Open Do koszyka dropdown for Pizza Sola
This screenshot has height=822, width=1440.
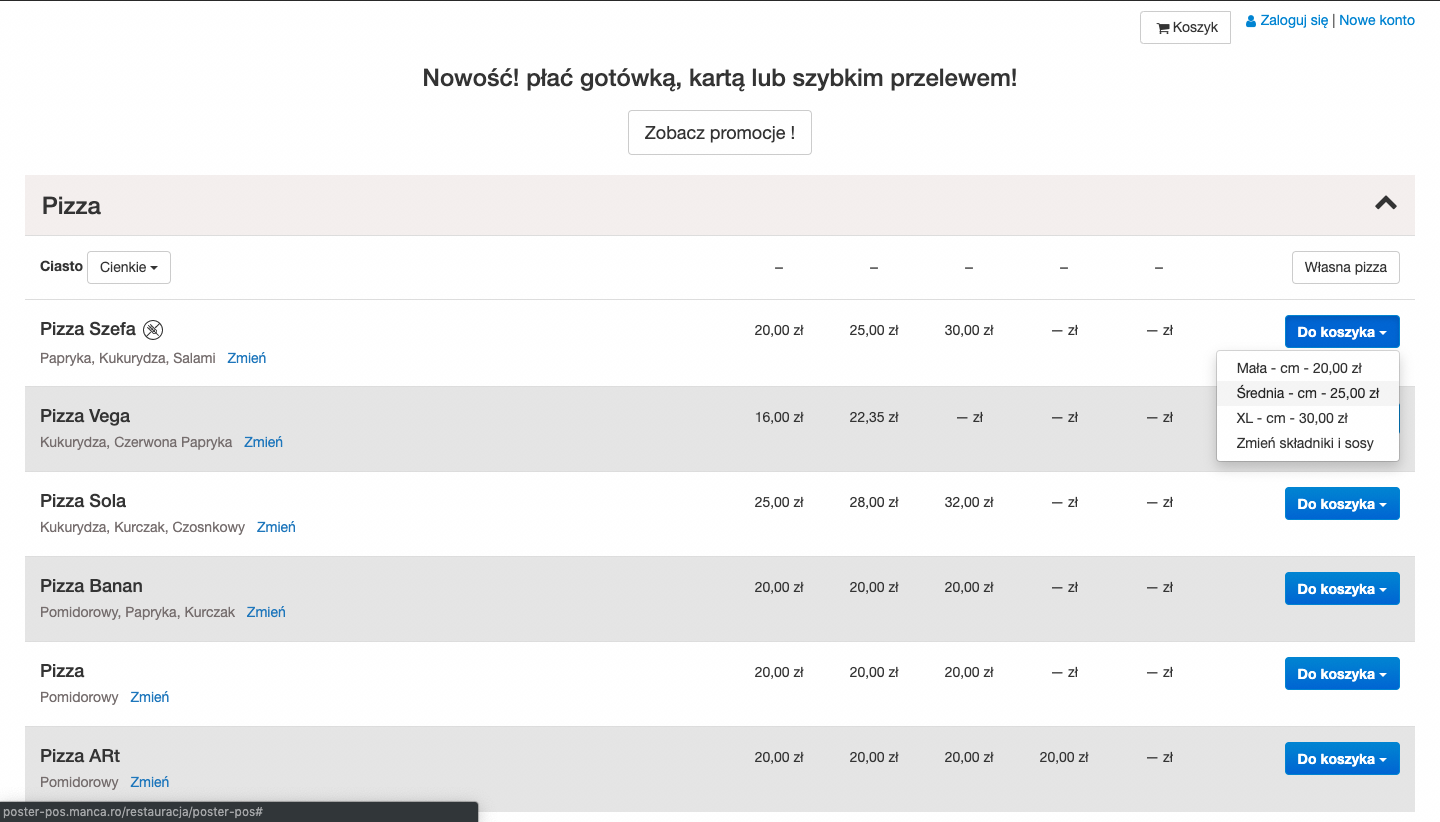coord(1341,504)
